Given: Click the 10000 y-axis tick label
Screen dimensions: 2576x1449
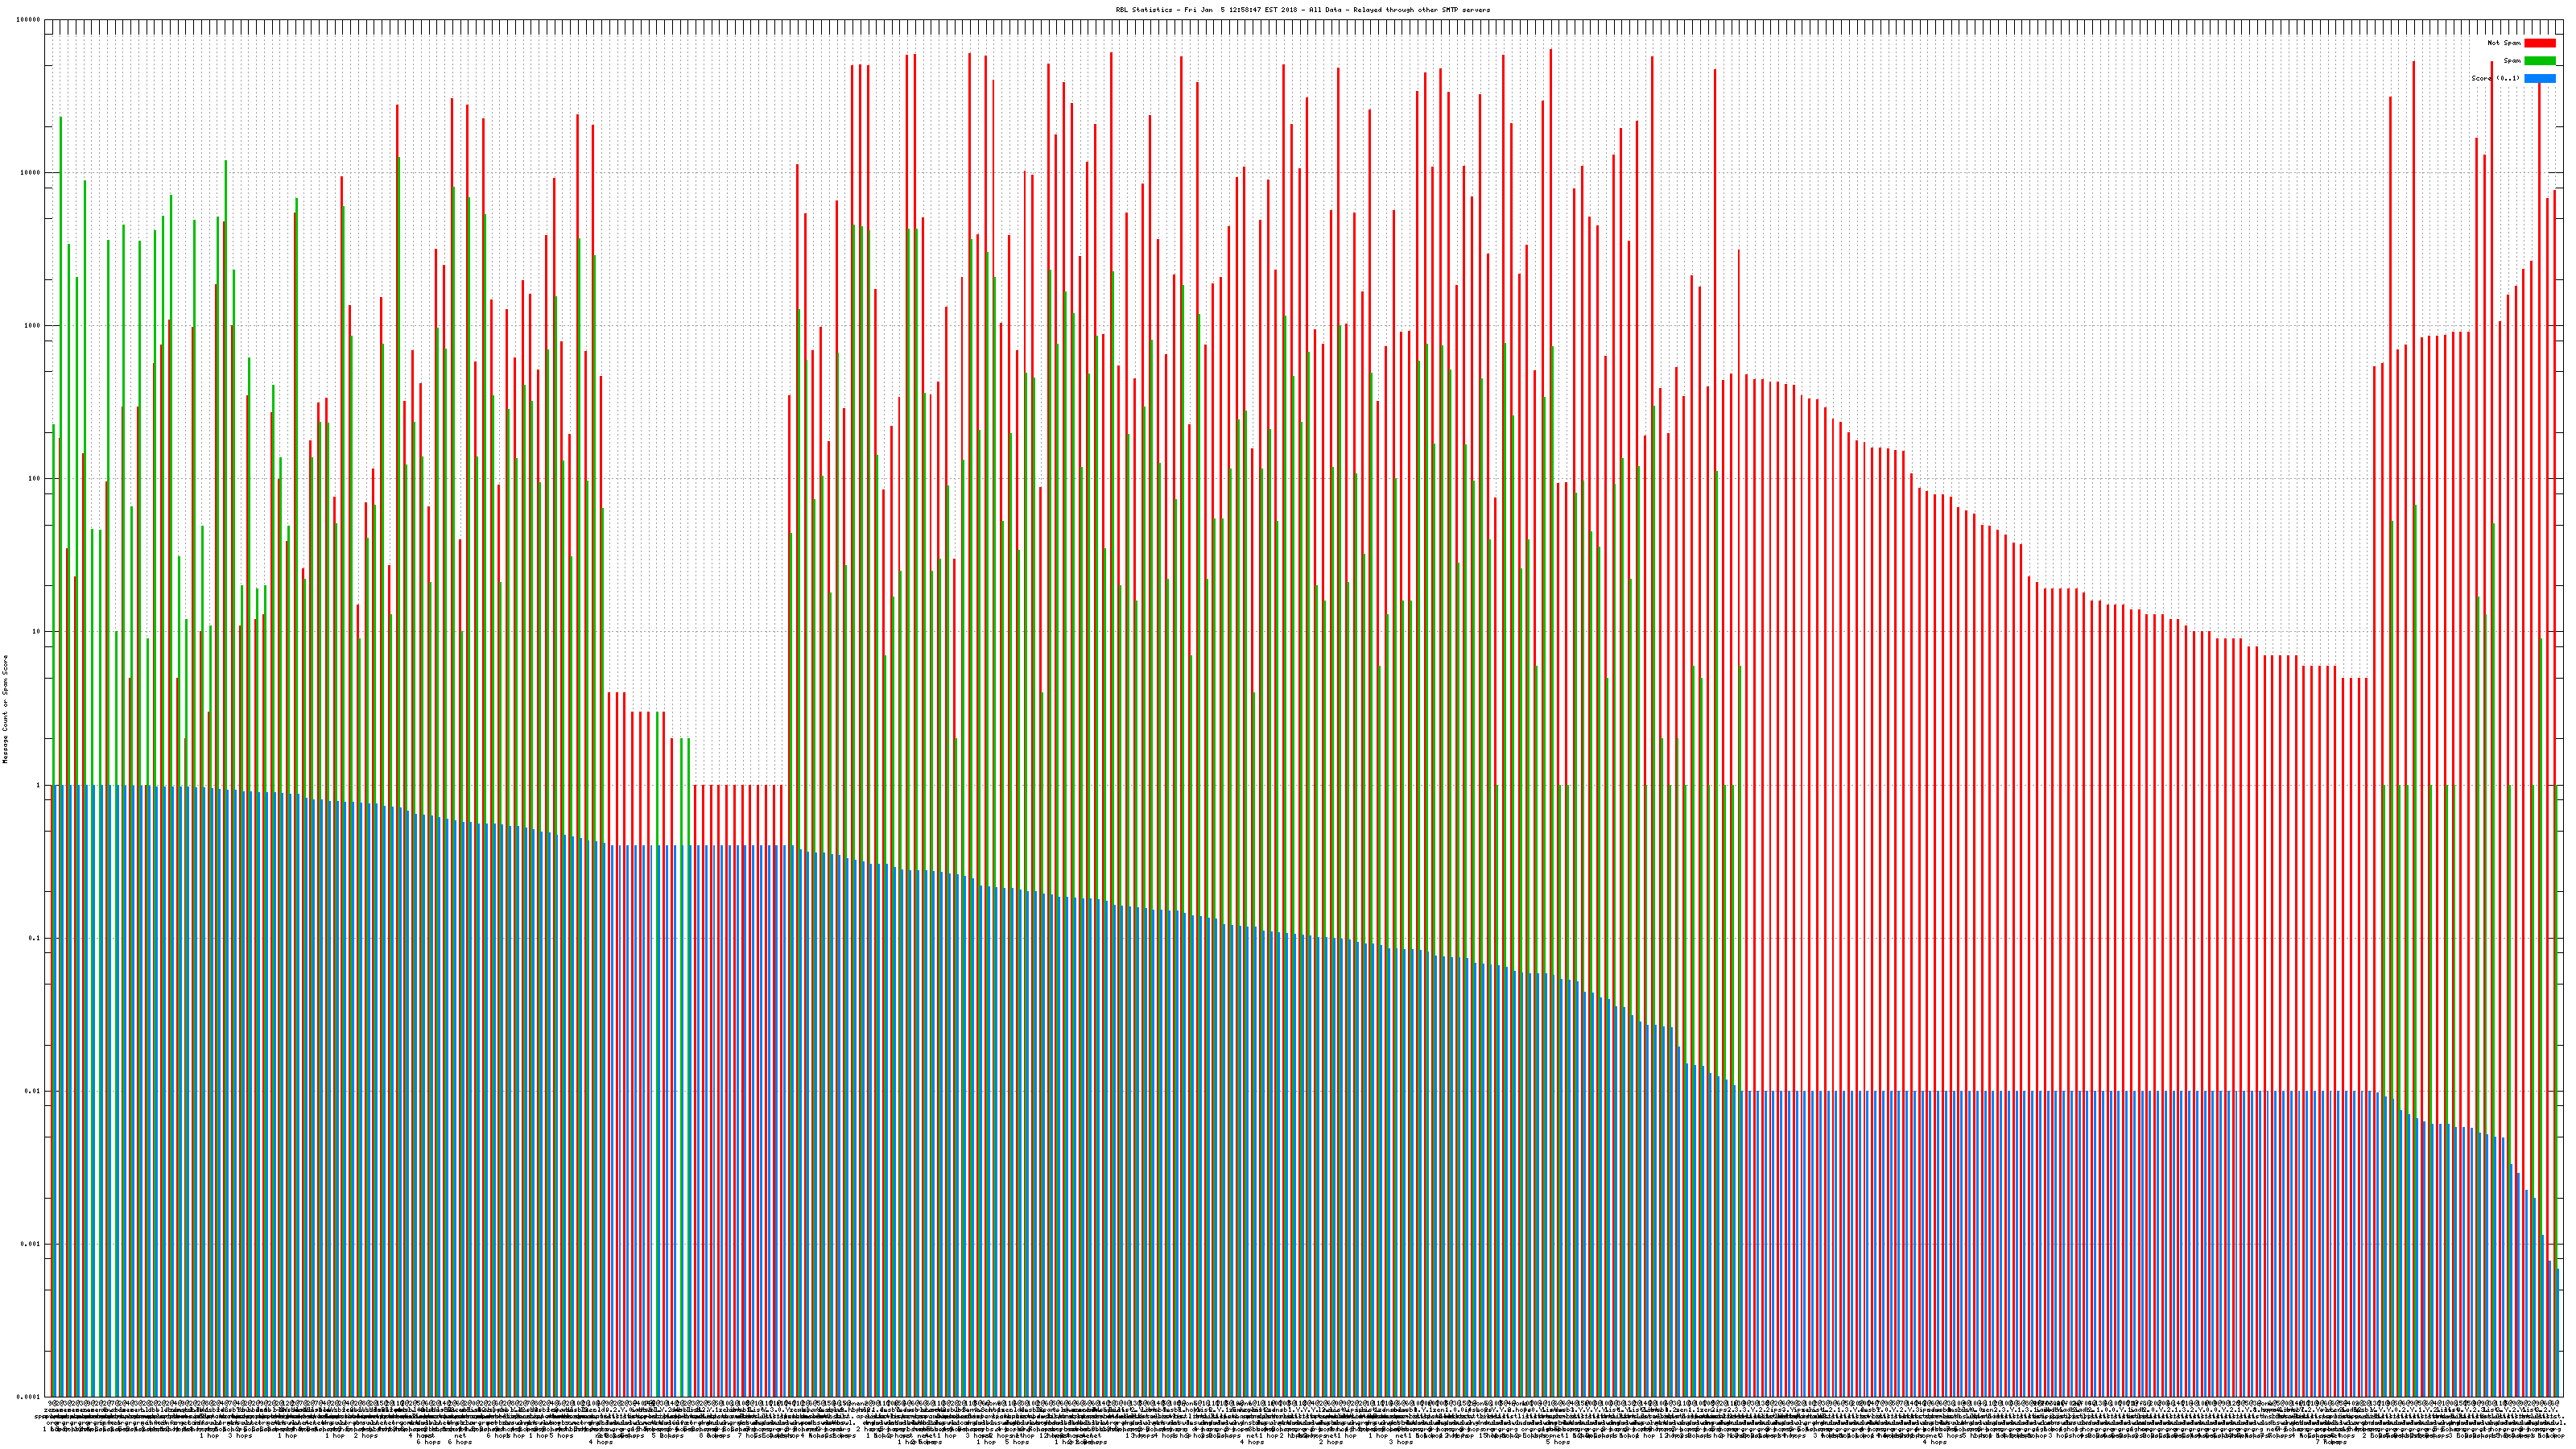Looking at the screenshot, I should coord(31,173).
